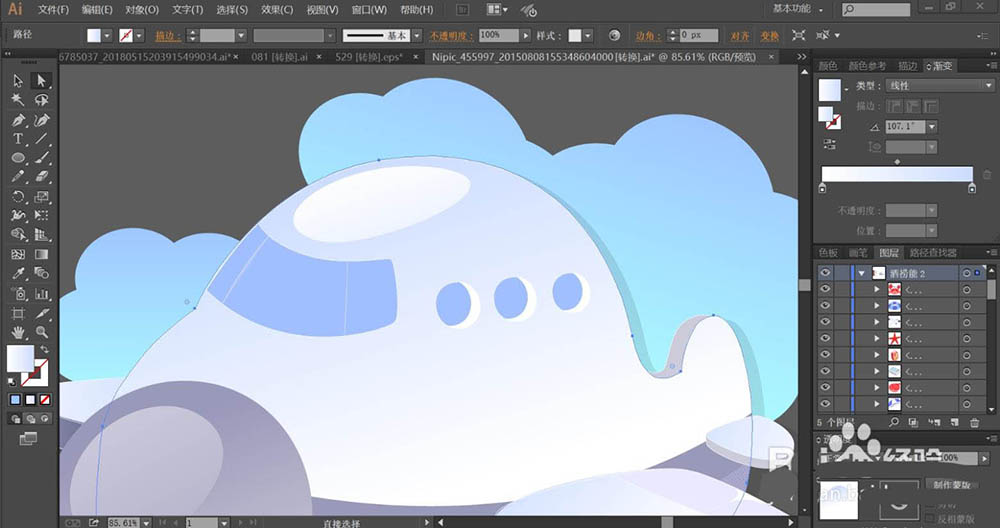The image size is (1000, 528).
Task: Select the Blend tool
Action: pyautogui.click(x=42, y=274)
